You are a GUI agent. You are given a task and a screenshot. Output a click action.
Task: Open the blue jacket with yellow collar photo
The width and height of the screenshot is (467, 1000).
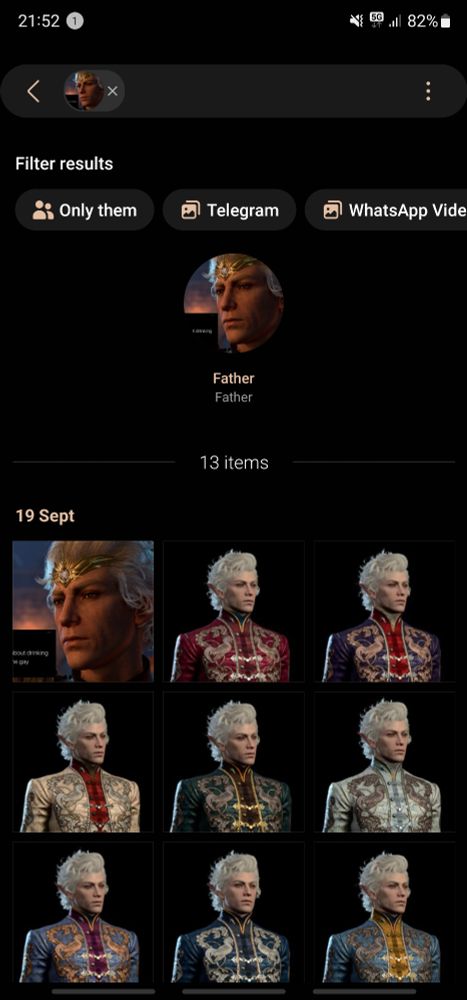pos(384,913)
